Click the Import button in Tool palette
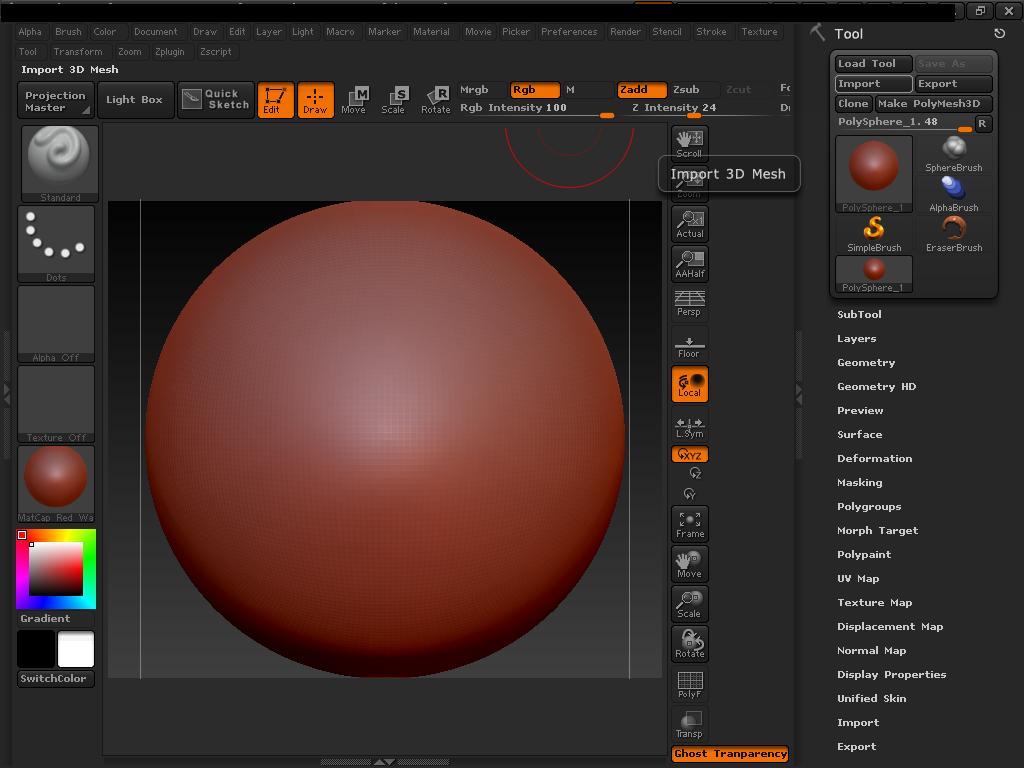The image size is (1024, 768). coord(874,84)
